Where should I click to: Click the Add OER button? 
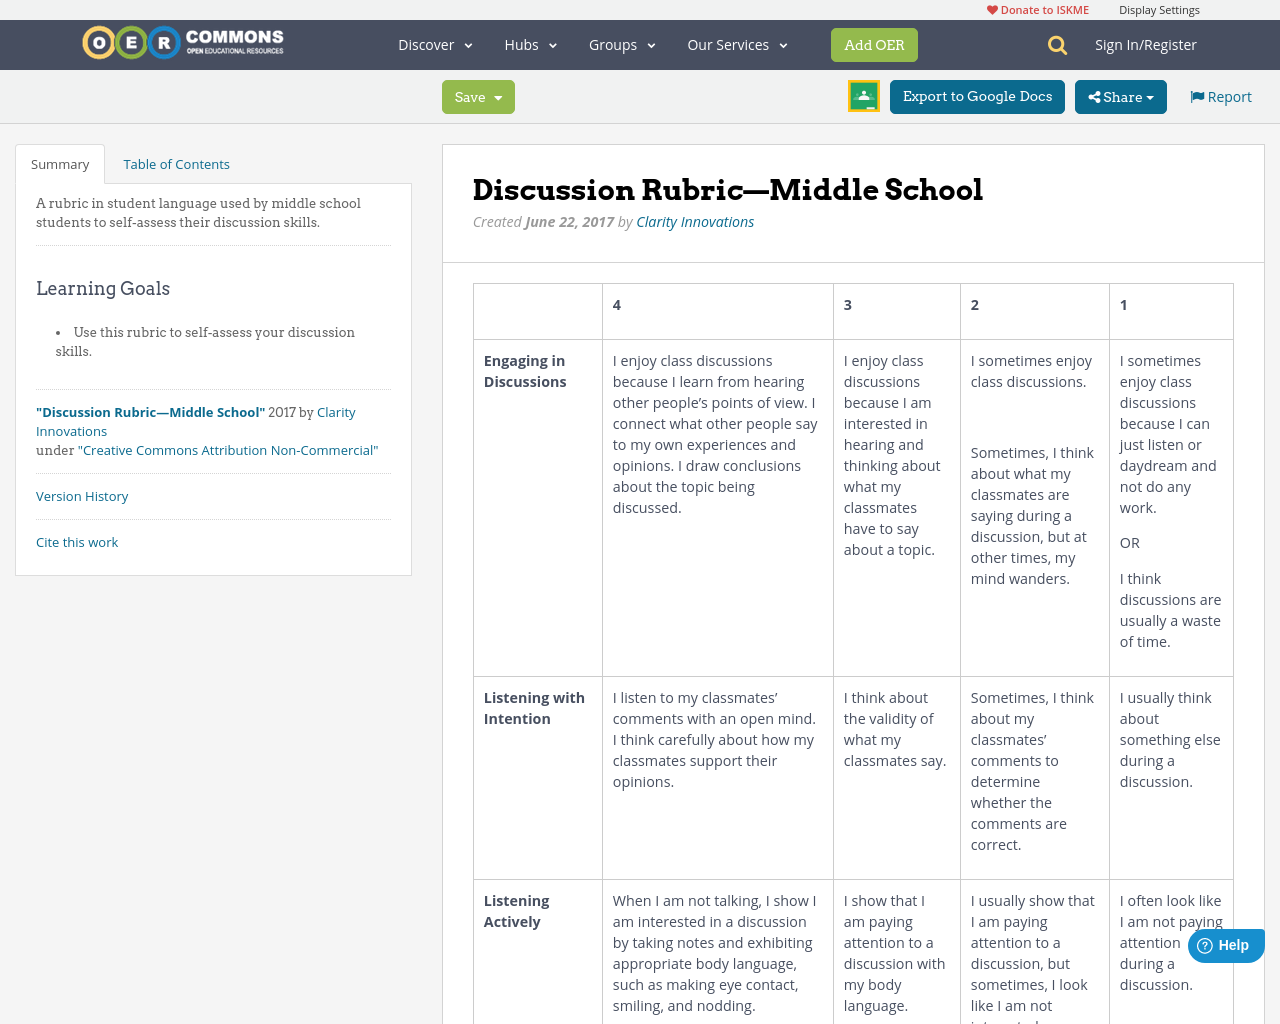coord(874,44)
